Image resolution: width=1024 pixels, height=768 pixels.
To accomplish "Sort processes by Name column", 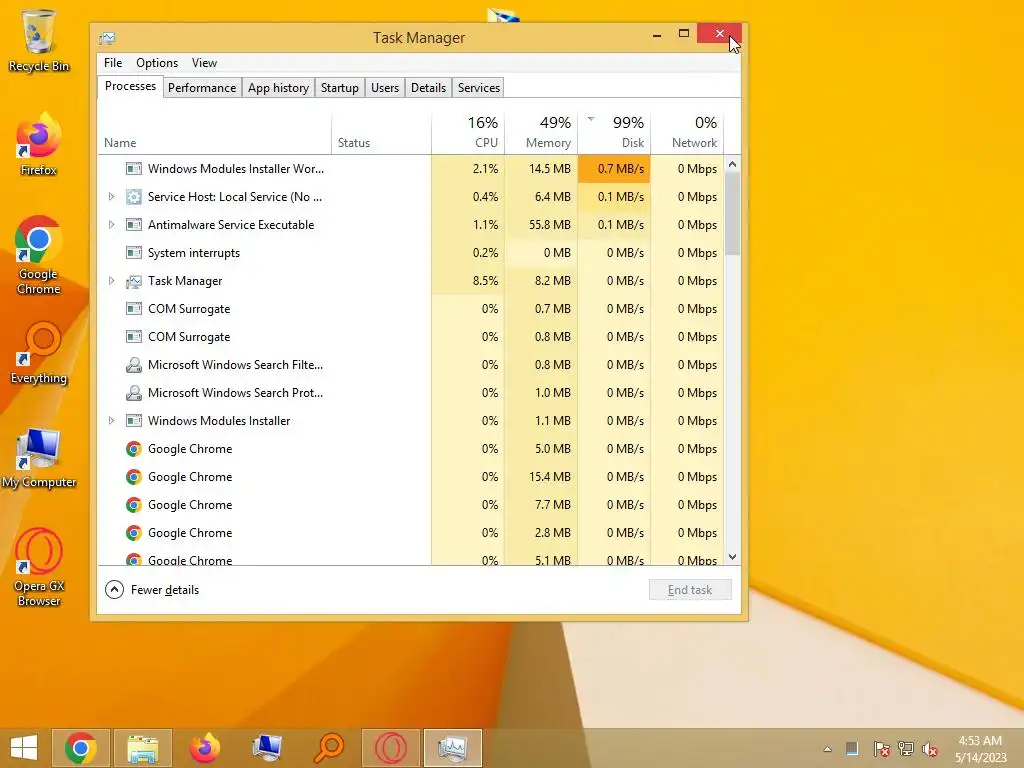I will (x=215, y=132).
